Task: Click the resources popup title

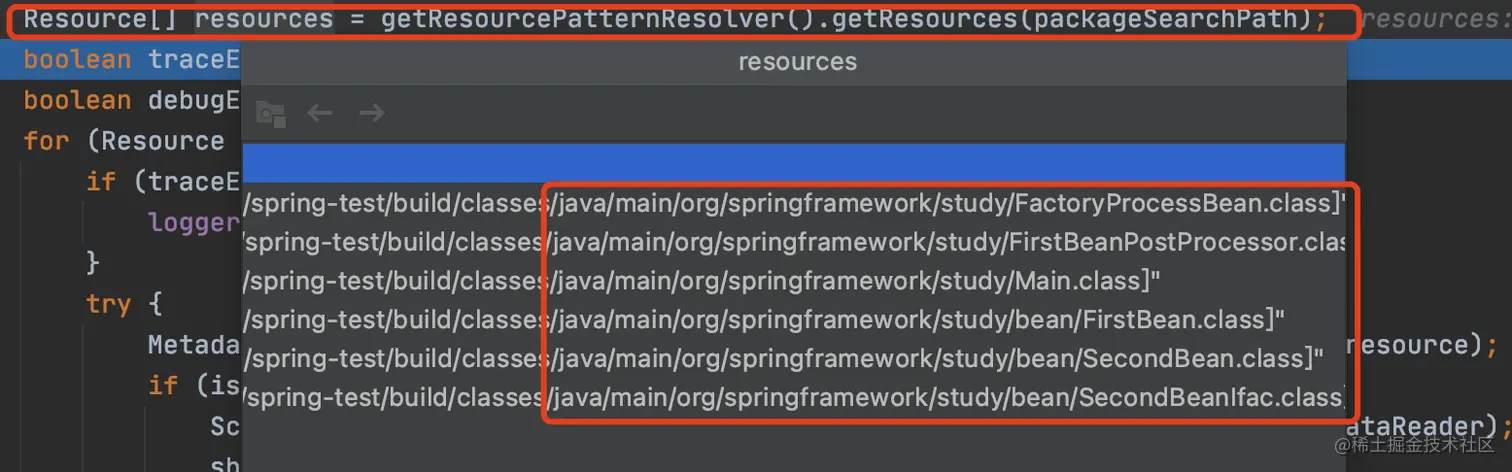Action: tap(797, 62)
